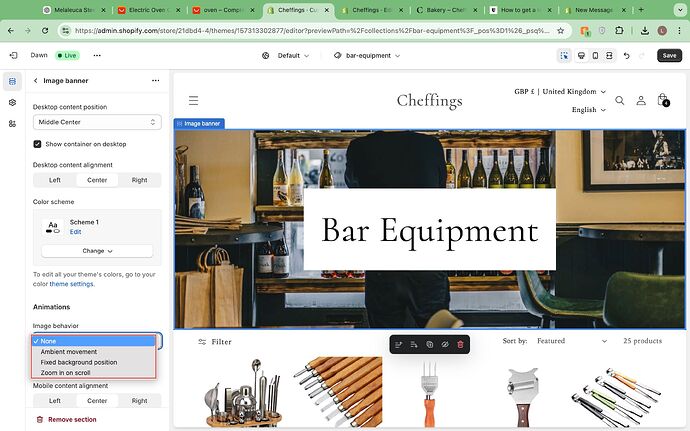Open the store hamburger menu
690x431 pixels.
click(194, 101)
